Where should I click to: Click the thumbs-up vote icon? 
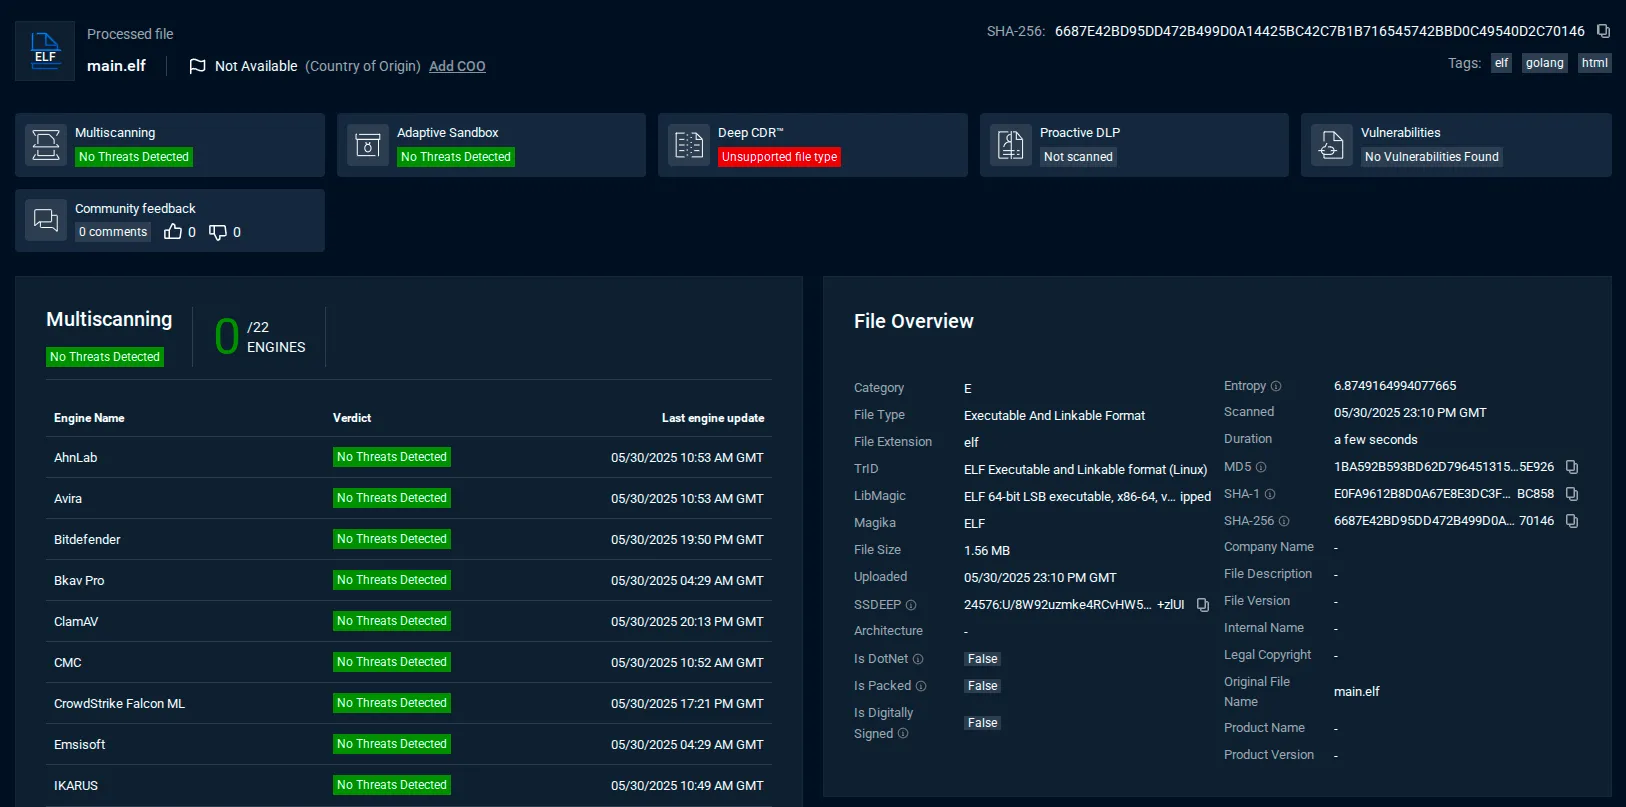pos(173,232)
